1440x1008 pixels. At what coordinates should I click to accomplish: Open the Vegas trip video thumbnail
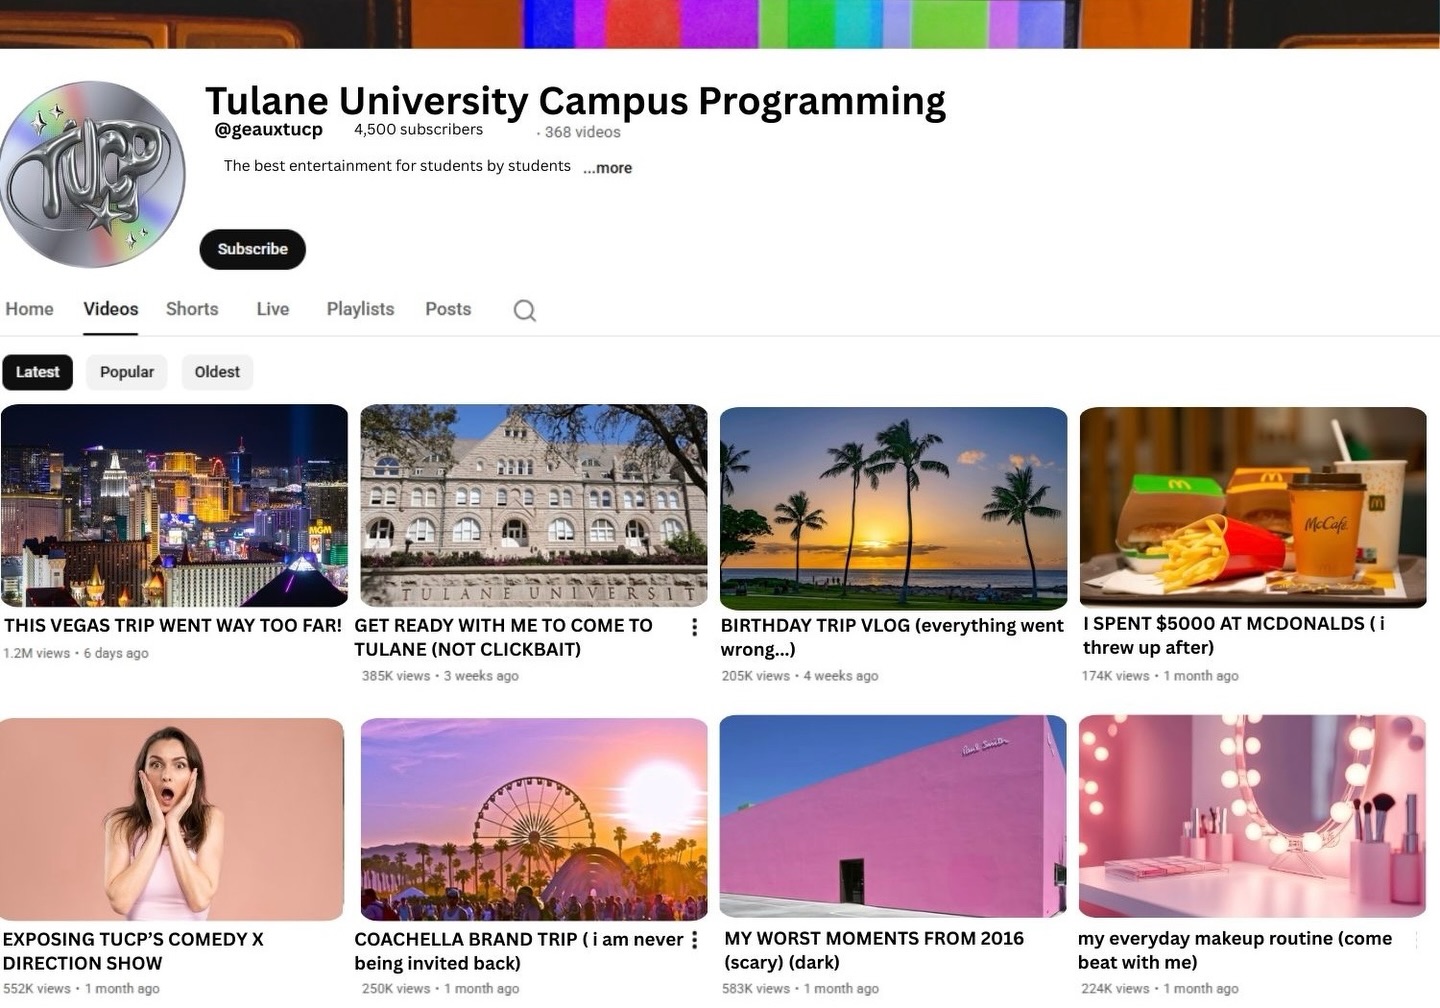[174, 505]
